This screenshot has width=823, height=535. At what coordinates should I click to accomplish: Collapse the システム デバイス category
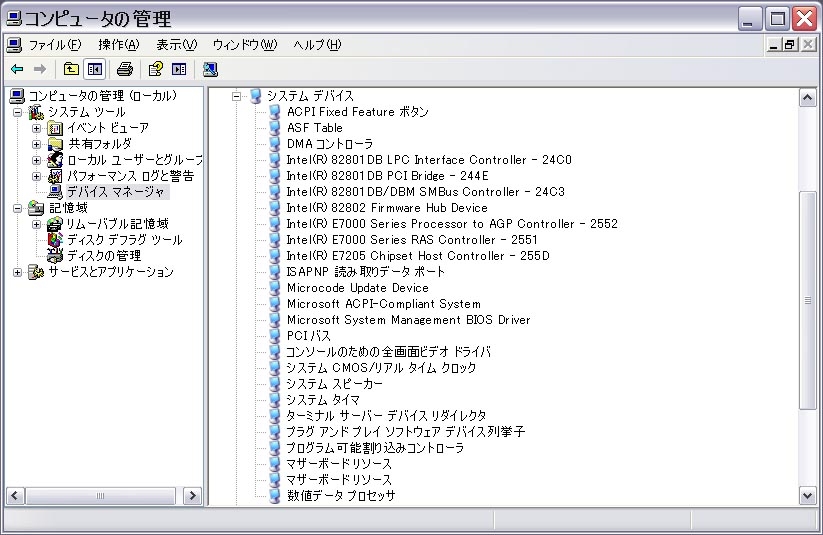[x=237, y=97]
